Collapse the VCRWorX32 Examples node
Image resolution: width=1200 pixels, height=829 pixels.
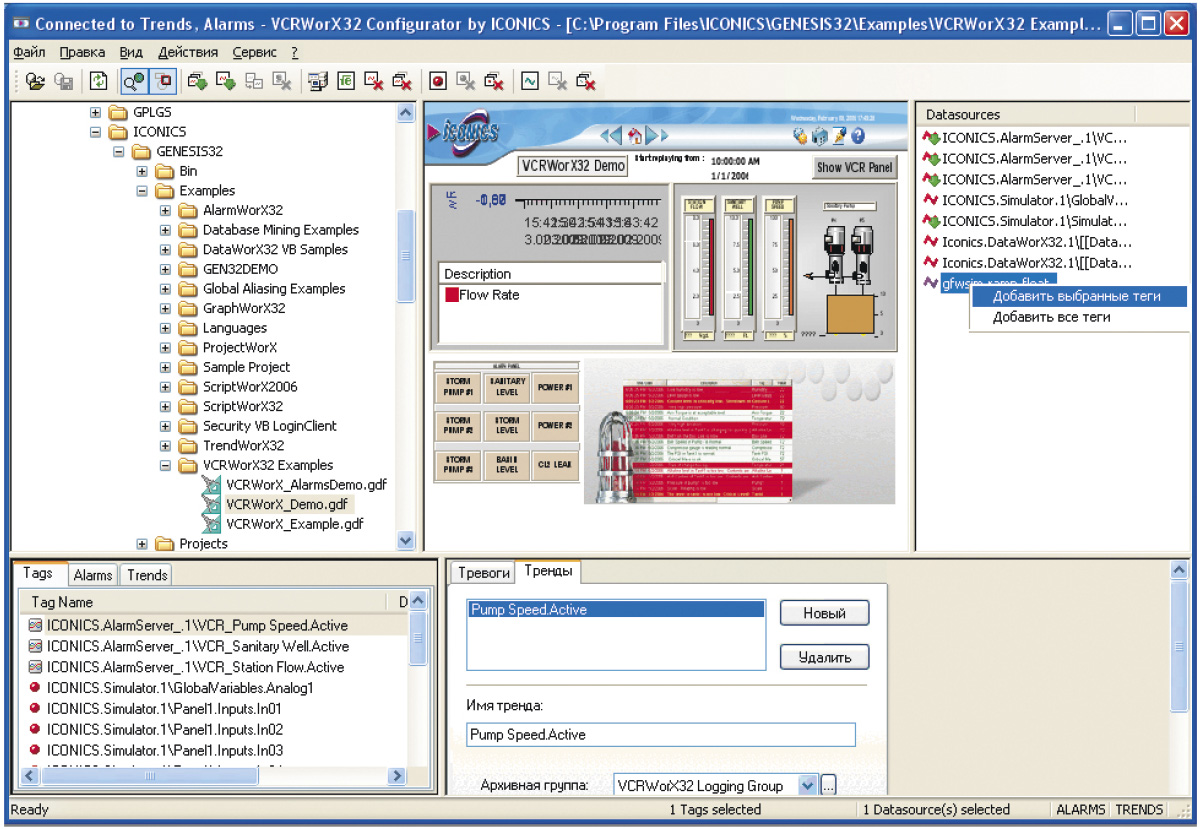(166, 465)
